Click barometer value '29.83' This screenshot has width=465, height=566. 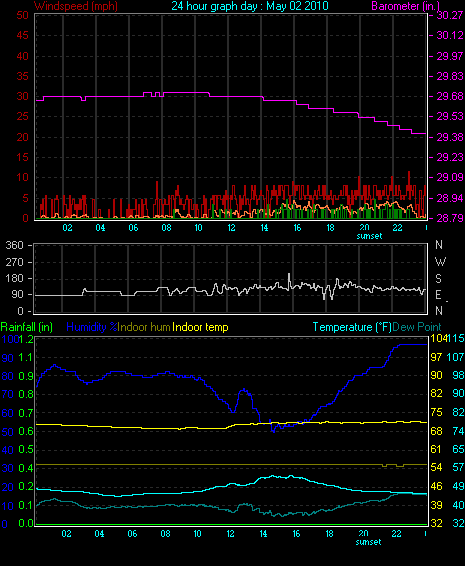[x=450, y=76]
